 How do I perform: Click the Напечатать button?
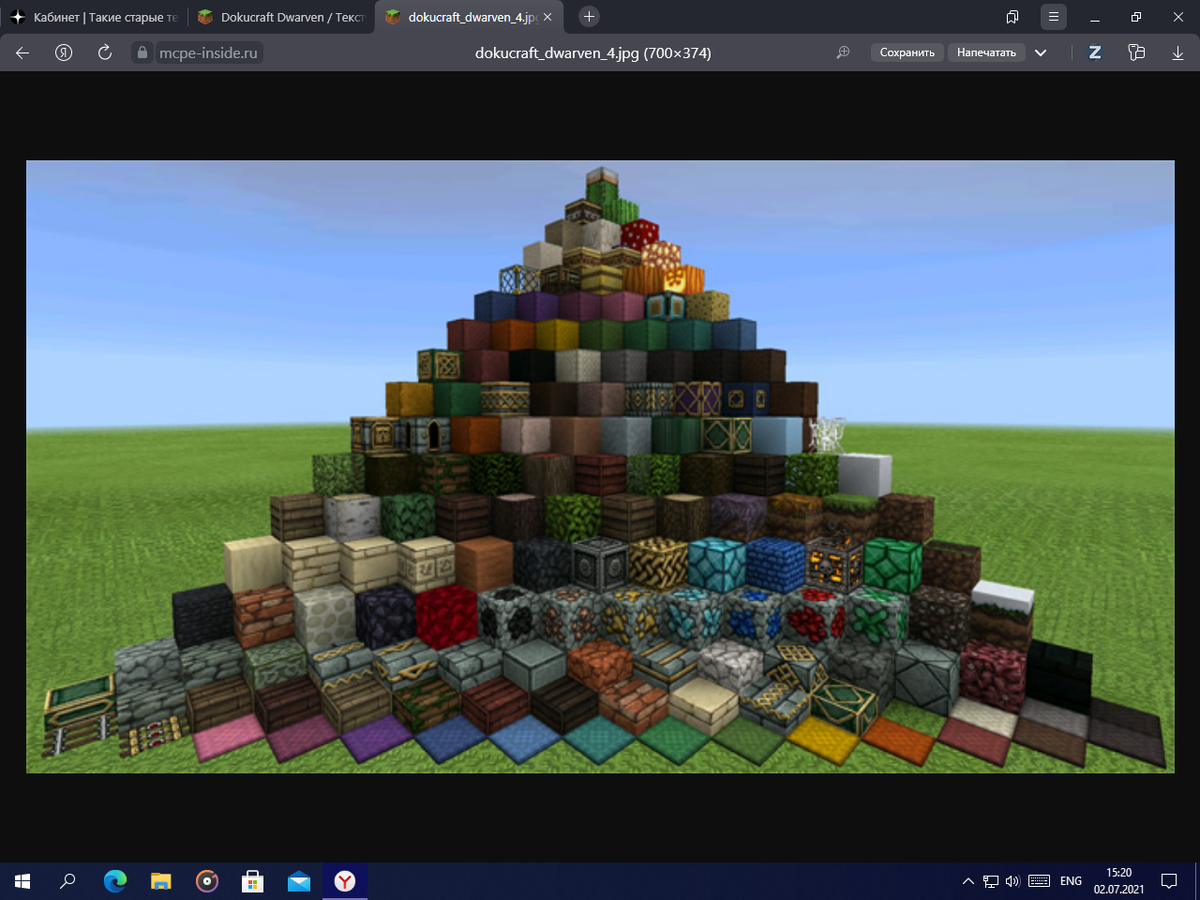pos(986,53)
